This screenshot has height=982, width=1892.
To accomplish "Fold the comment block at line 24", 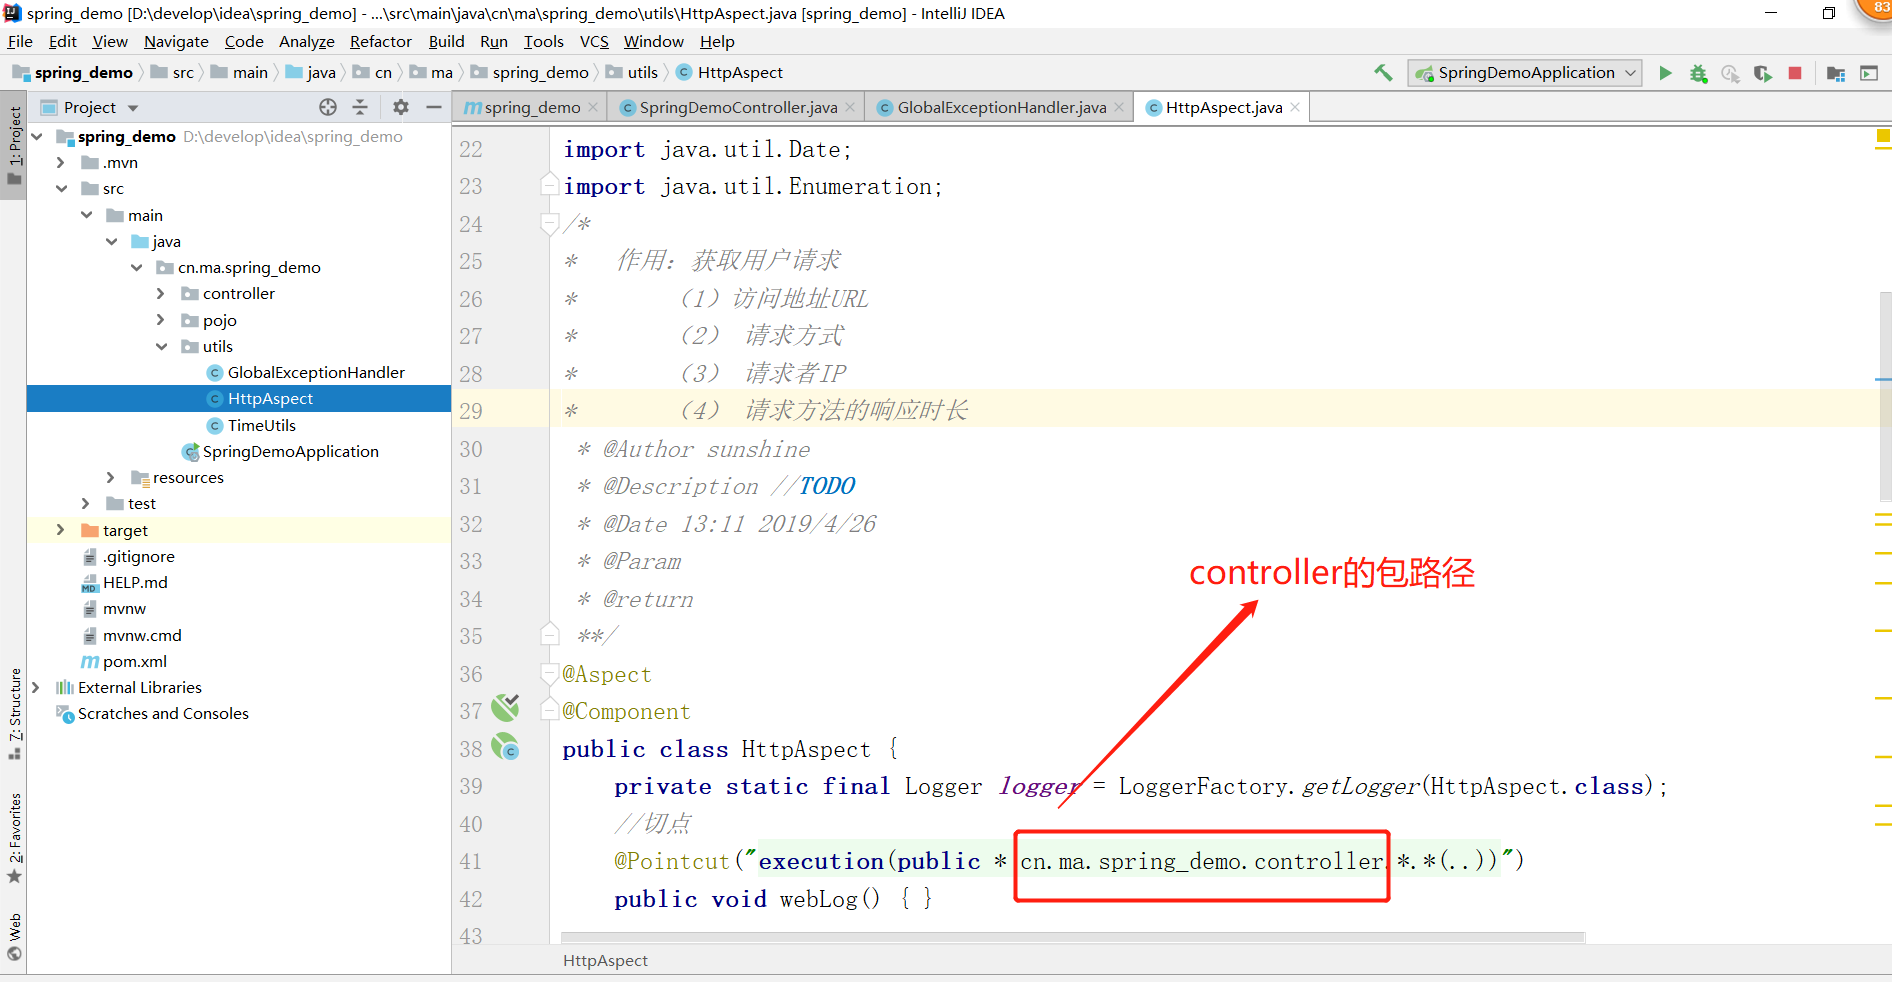I will pyautogui.click(x=549, y=224).
